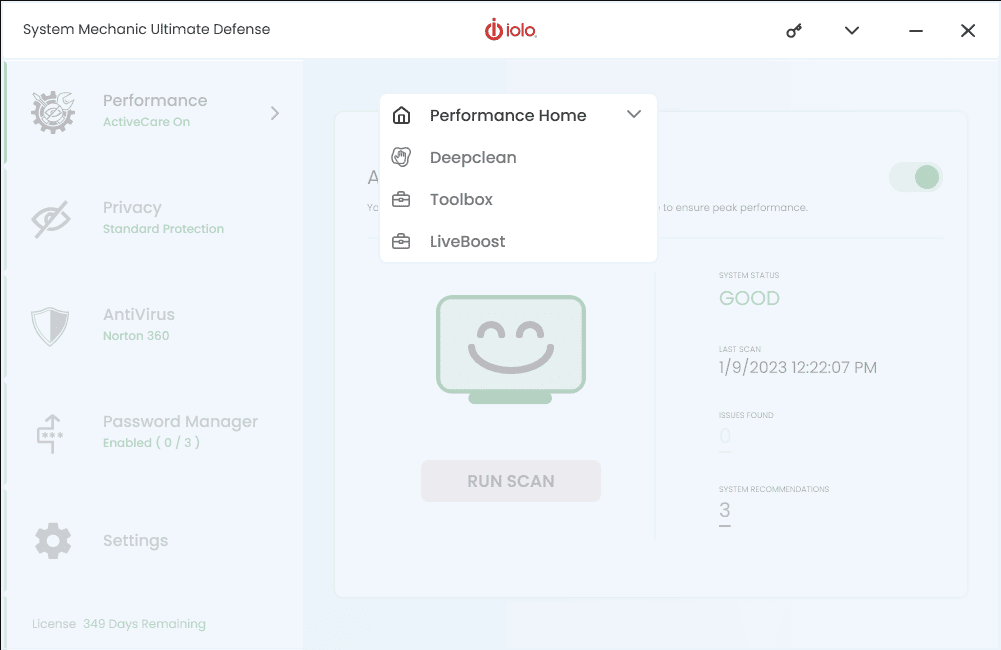Click the LiveBoost briefcase icon in menu

(x=401, y=241)
